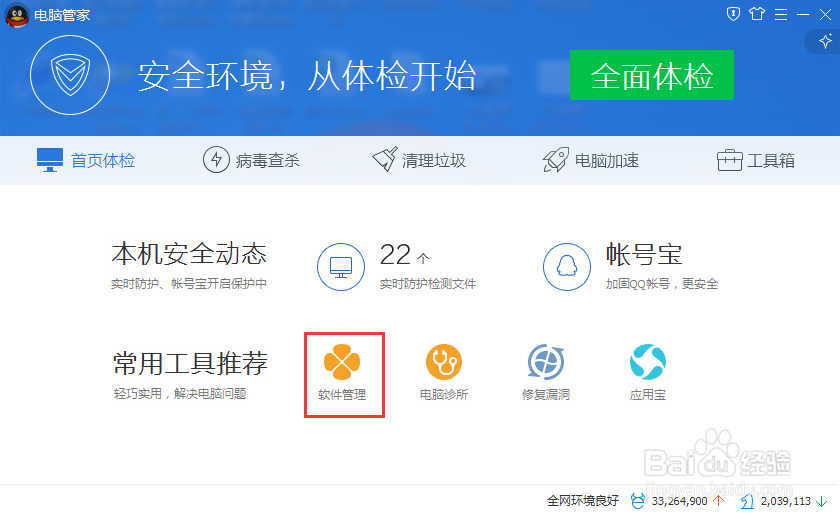The width and height of the screenshot is (840, 519).
Task: Switch to the 首页体检 tab
Action: coord(86,160)
